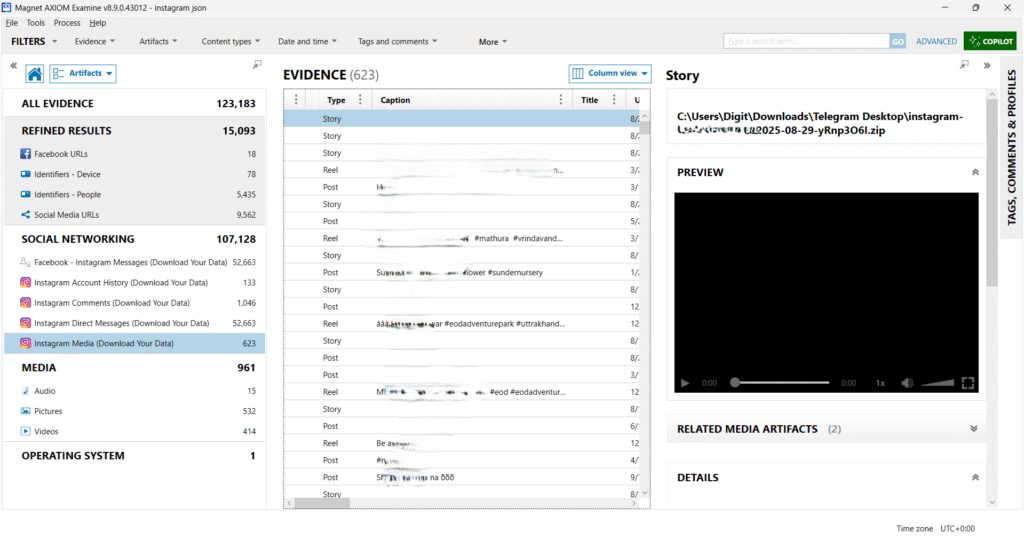Select the Media category header
1024x541 pixels.
(135, 368)
